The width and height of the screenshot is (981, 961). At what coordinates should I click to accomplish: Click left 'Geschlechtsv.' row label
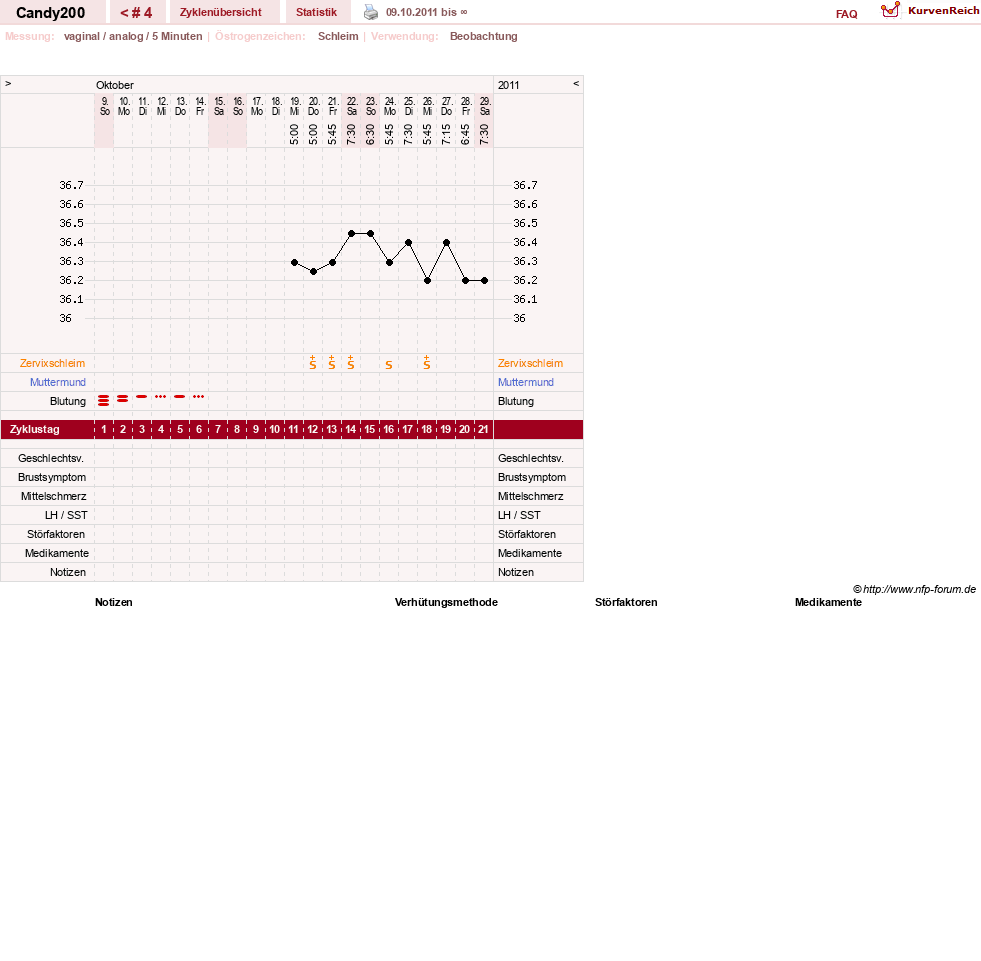pyautogui.click(x=51, y=459)
